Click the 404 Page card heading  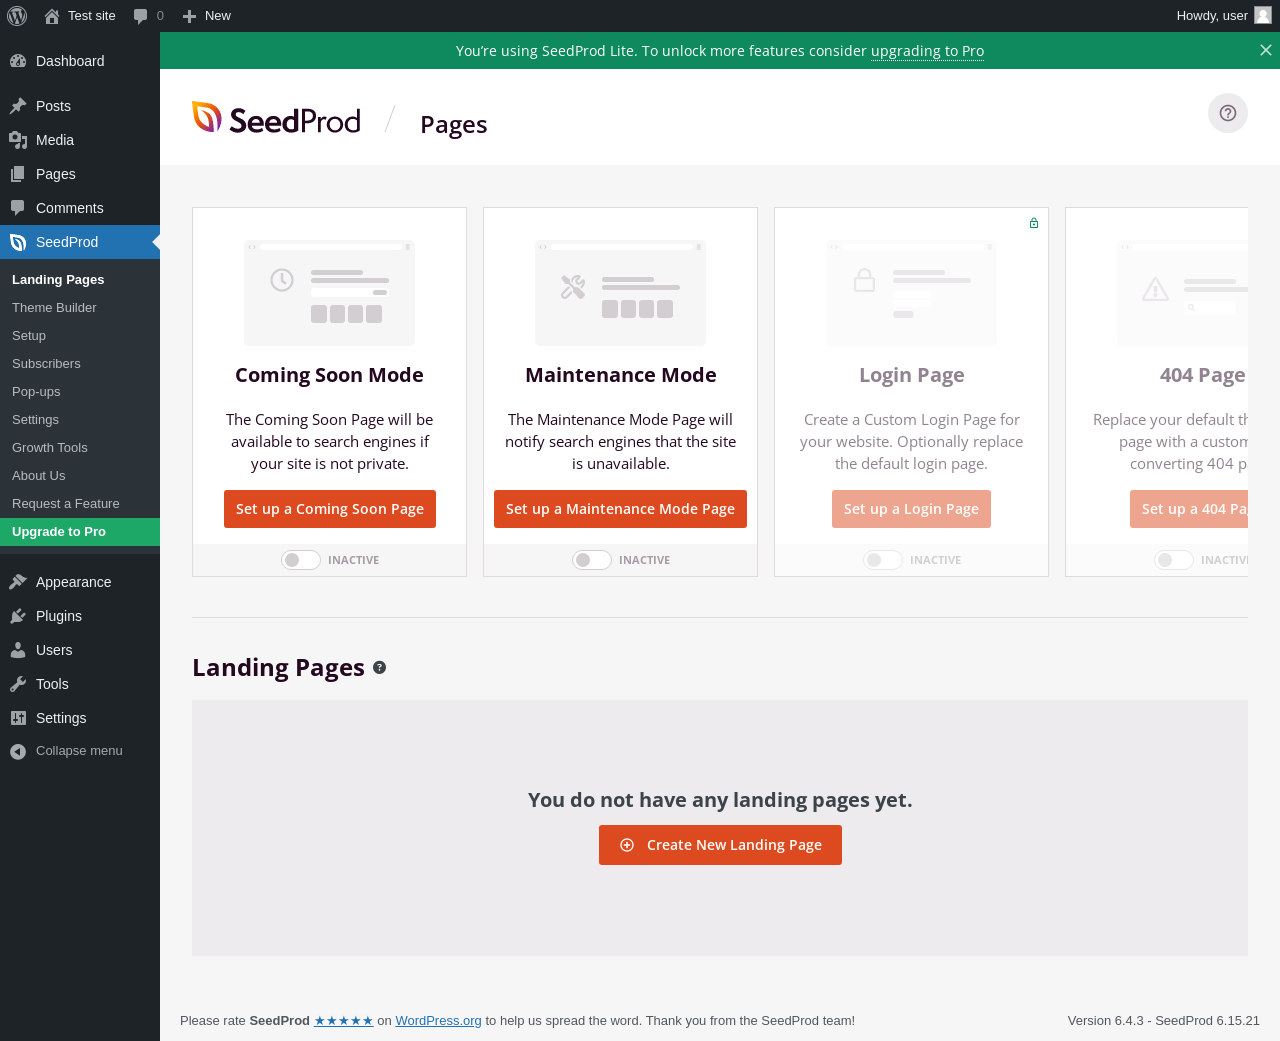1203,375
